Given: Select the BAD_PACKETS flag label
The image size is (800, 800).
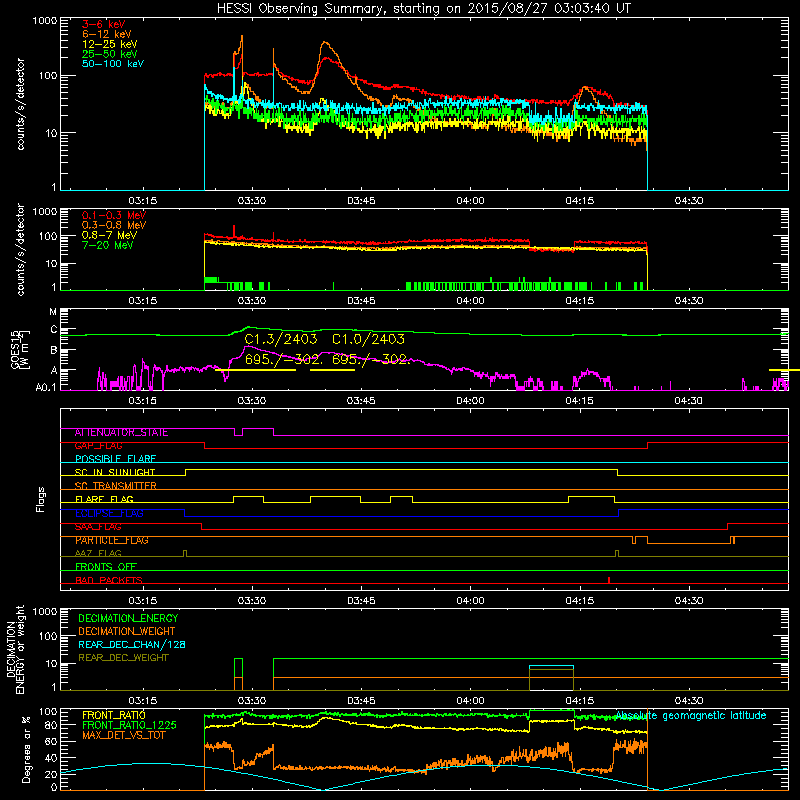Looking at the screenshot, I should 109,580.
